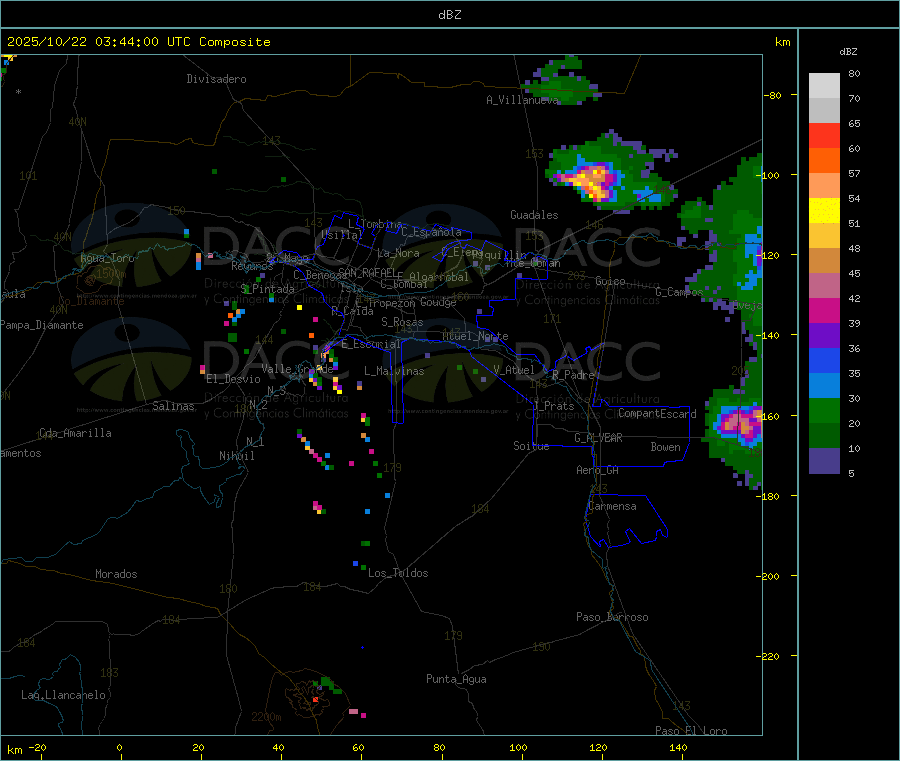This screenshot has height=761, width=900.
Task: Click the Pampa_Diamante label
Action: pyautogui.click(x=42, y=325)
